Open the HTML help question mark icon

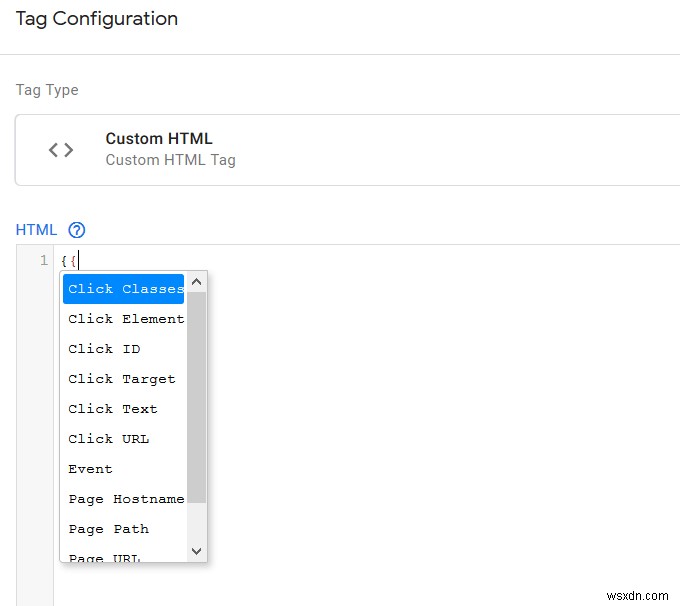point(77,230)
